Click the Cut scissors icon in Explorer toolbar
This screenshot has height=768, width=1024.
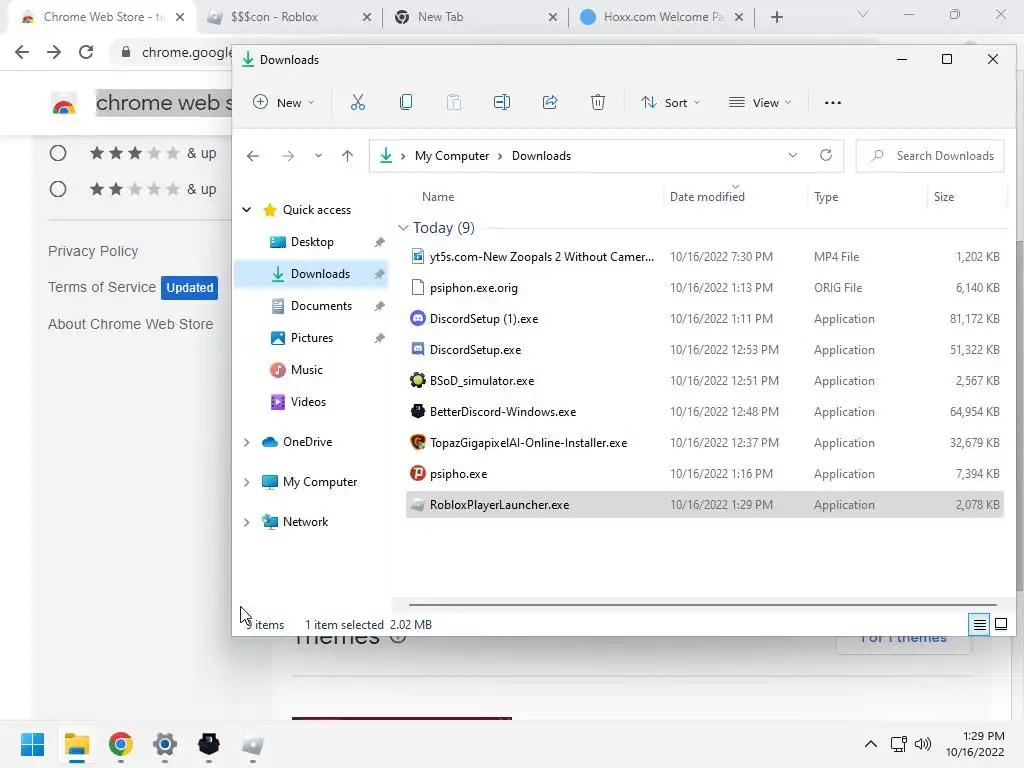pos(357,103)
